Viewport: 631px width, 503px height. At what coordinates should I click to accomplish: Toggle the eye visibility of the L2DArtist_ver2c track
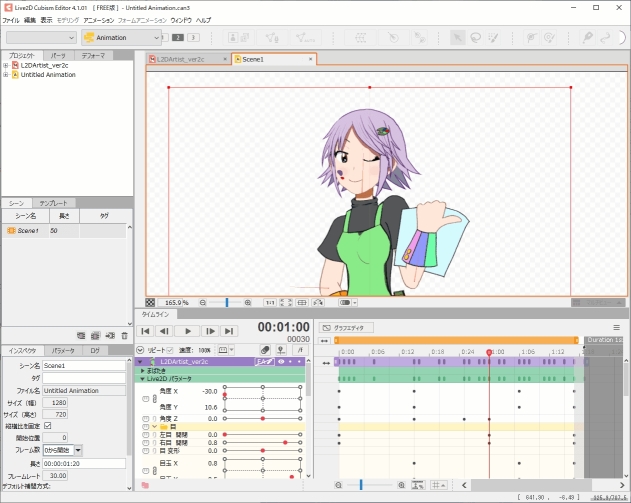281,362
